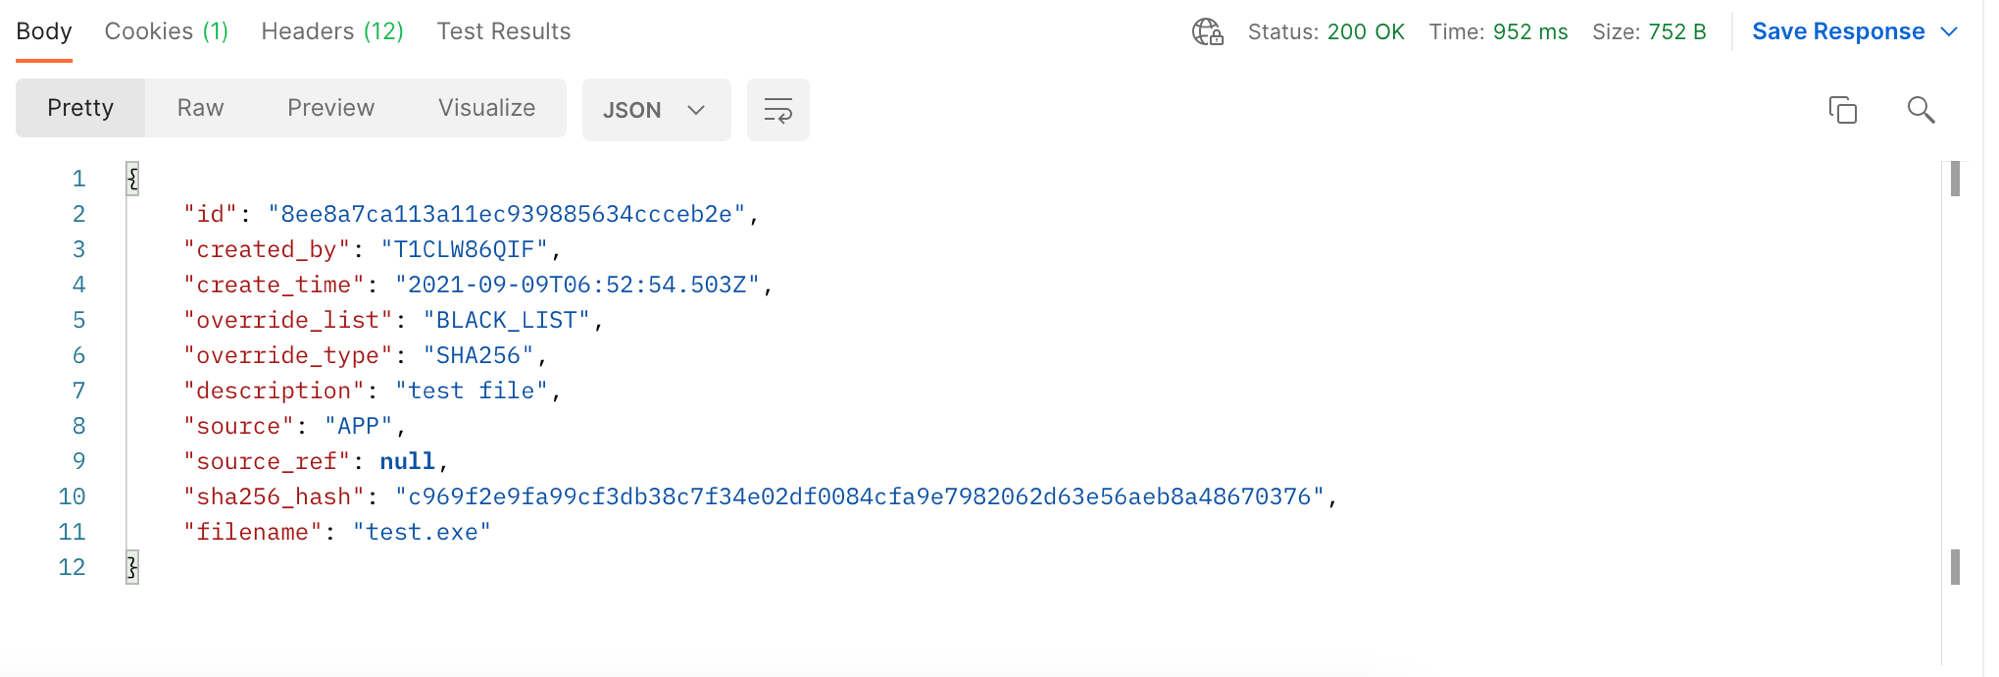
Task: Select the Visualize view mode
Action: point(487,108)
